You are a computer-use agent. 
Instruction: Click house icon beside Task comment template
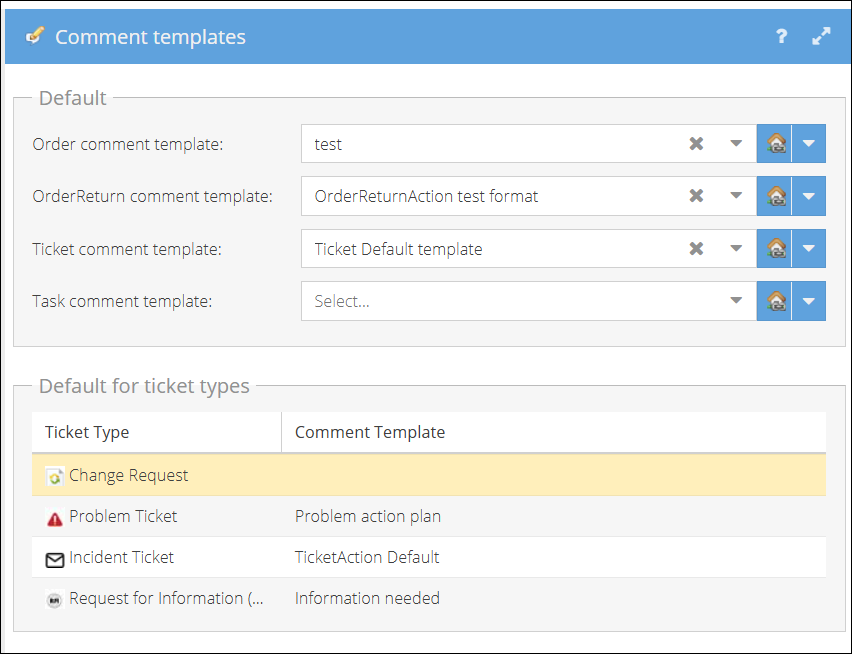pos(774,301)
